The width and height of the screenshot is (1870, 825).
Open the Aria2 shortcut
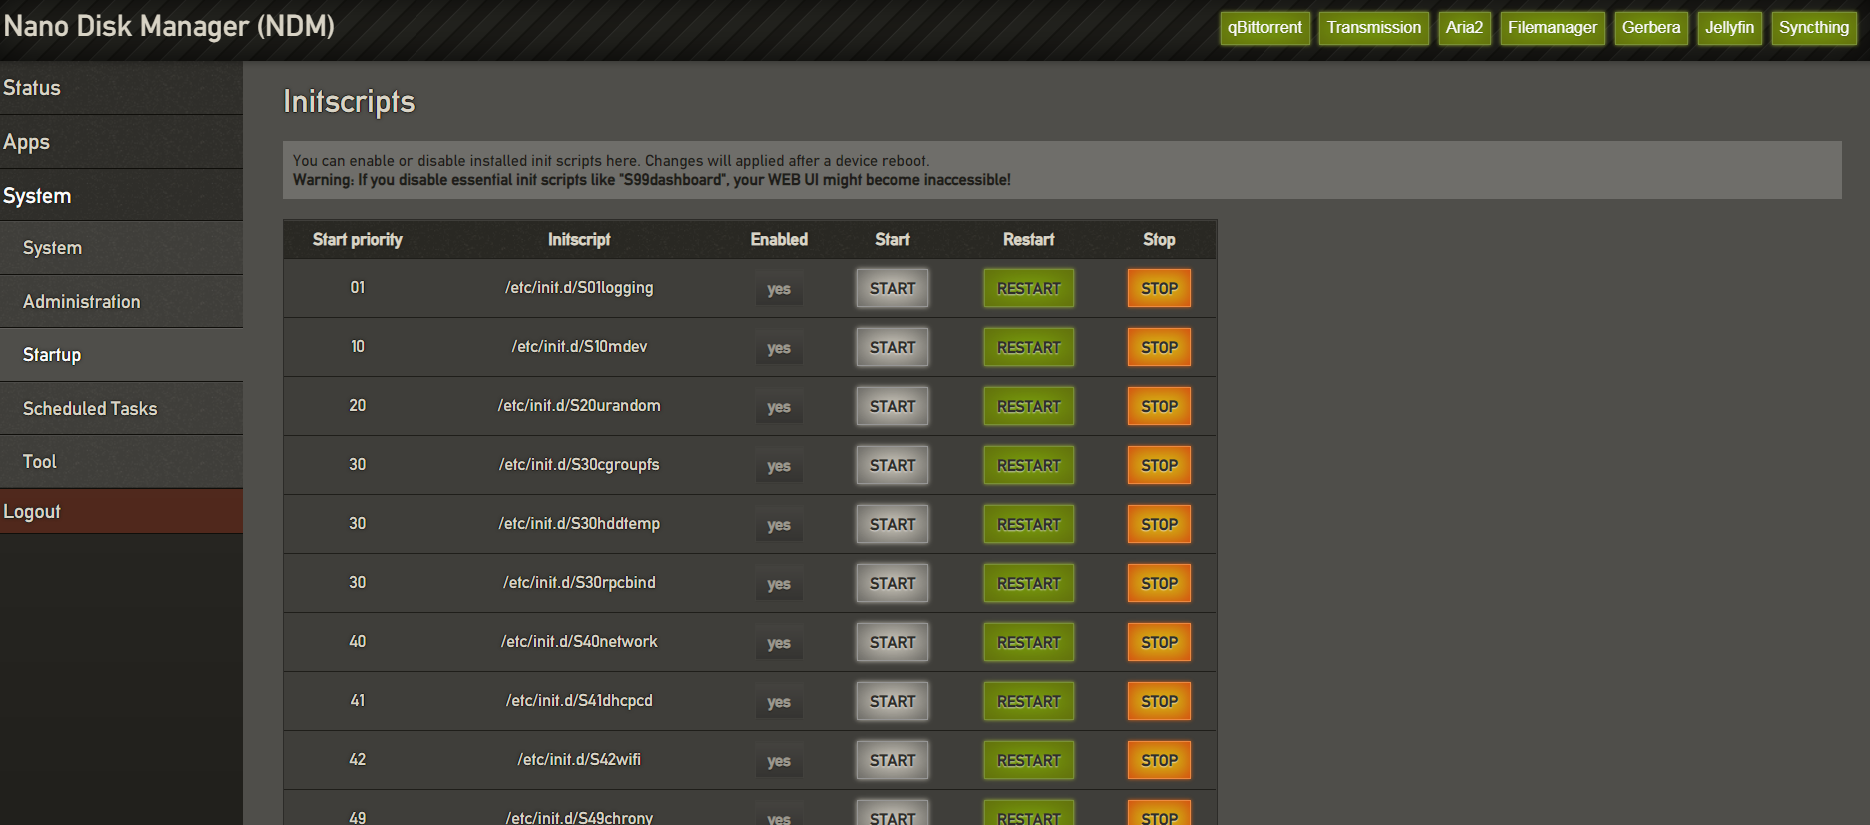(1464, 28)
